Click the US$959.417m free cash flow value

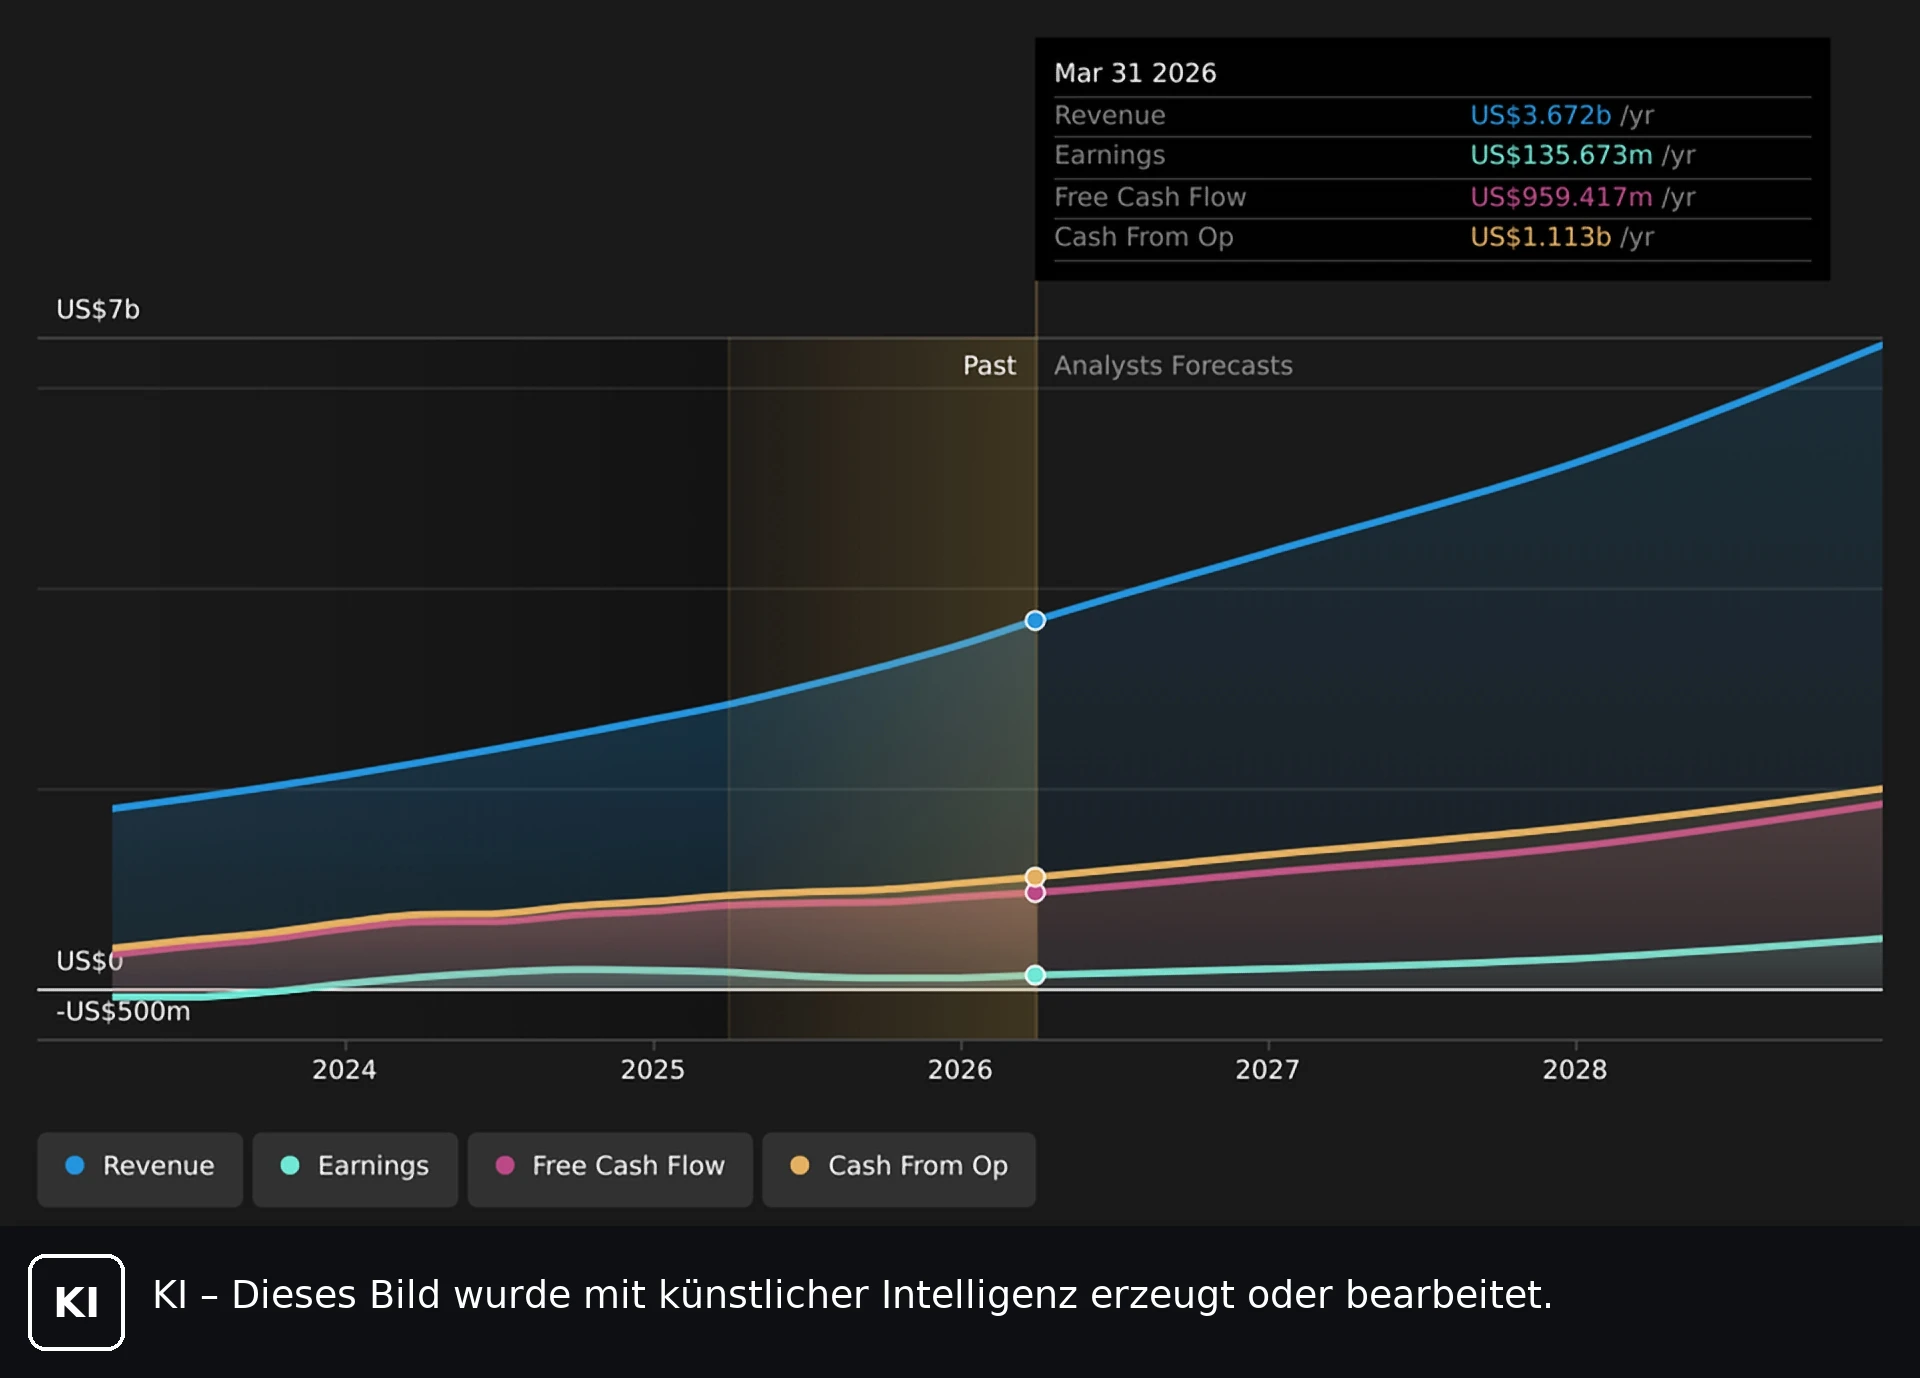click(1561, 197)
